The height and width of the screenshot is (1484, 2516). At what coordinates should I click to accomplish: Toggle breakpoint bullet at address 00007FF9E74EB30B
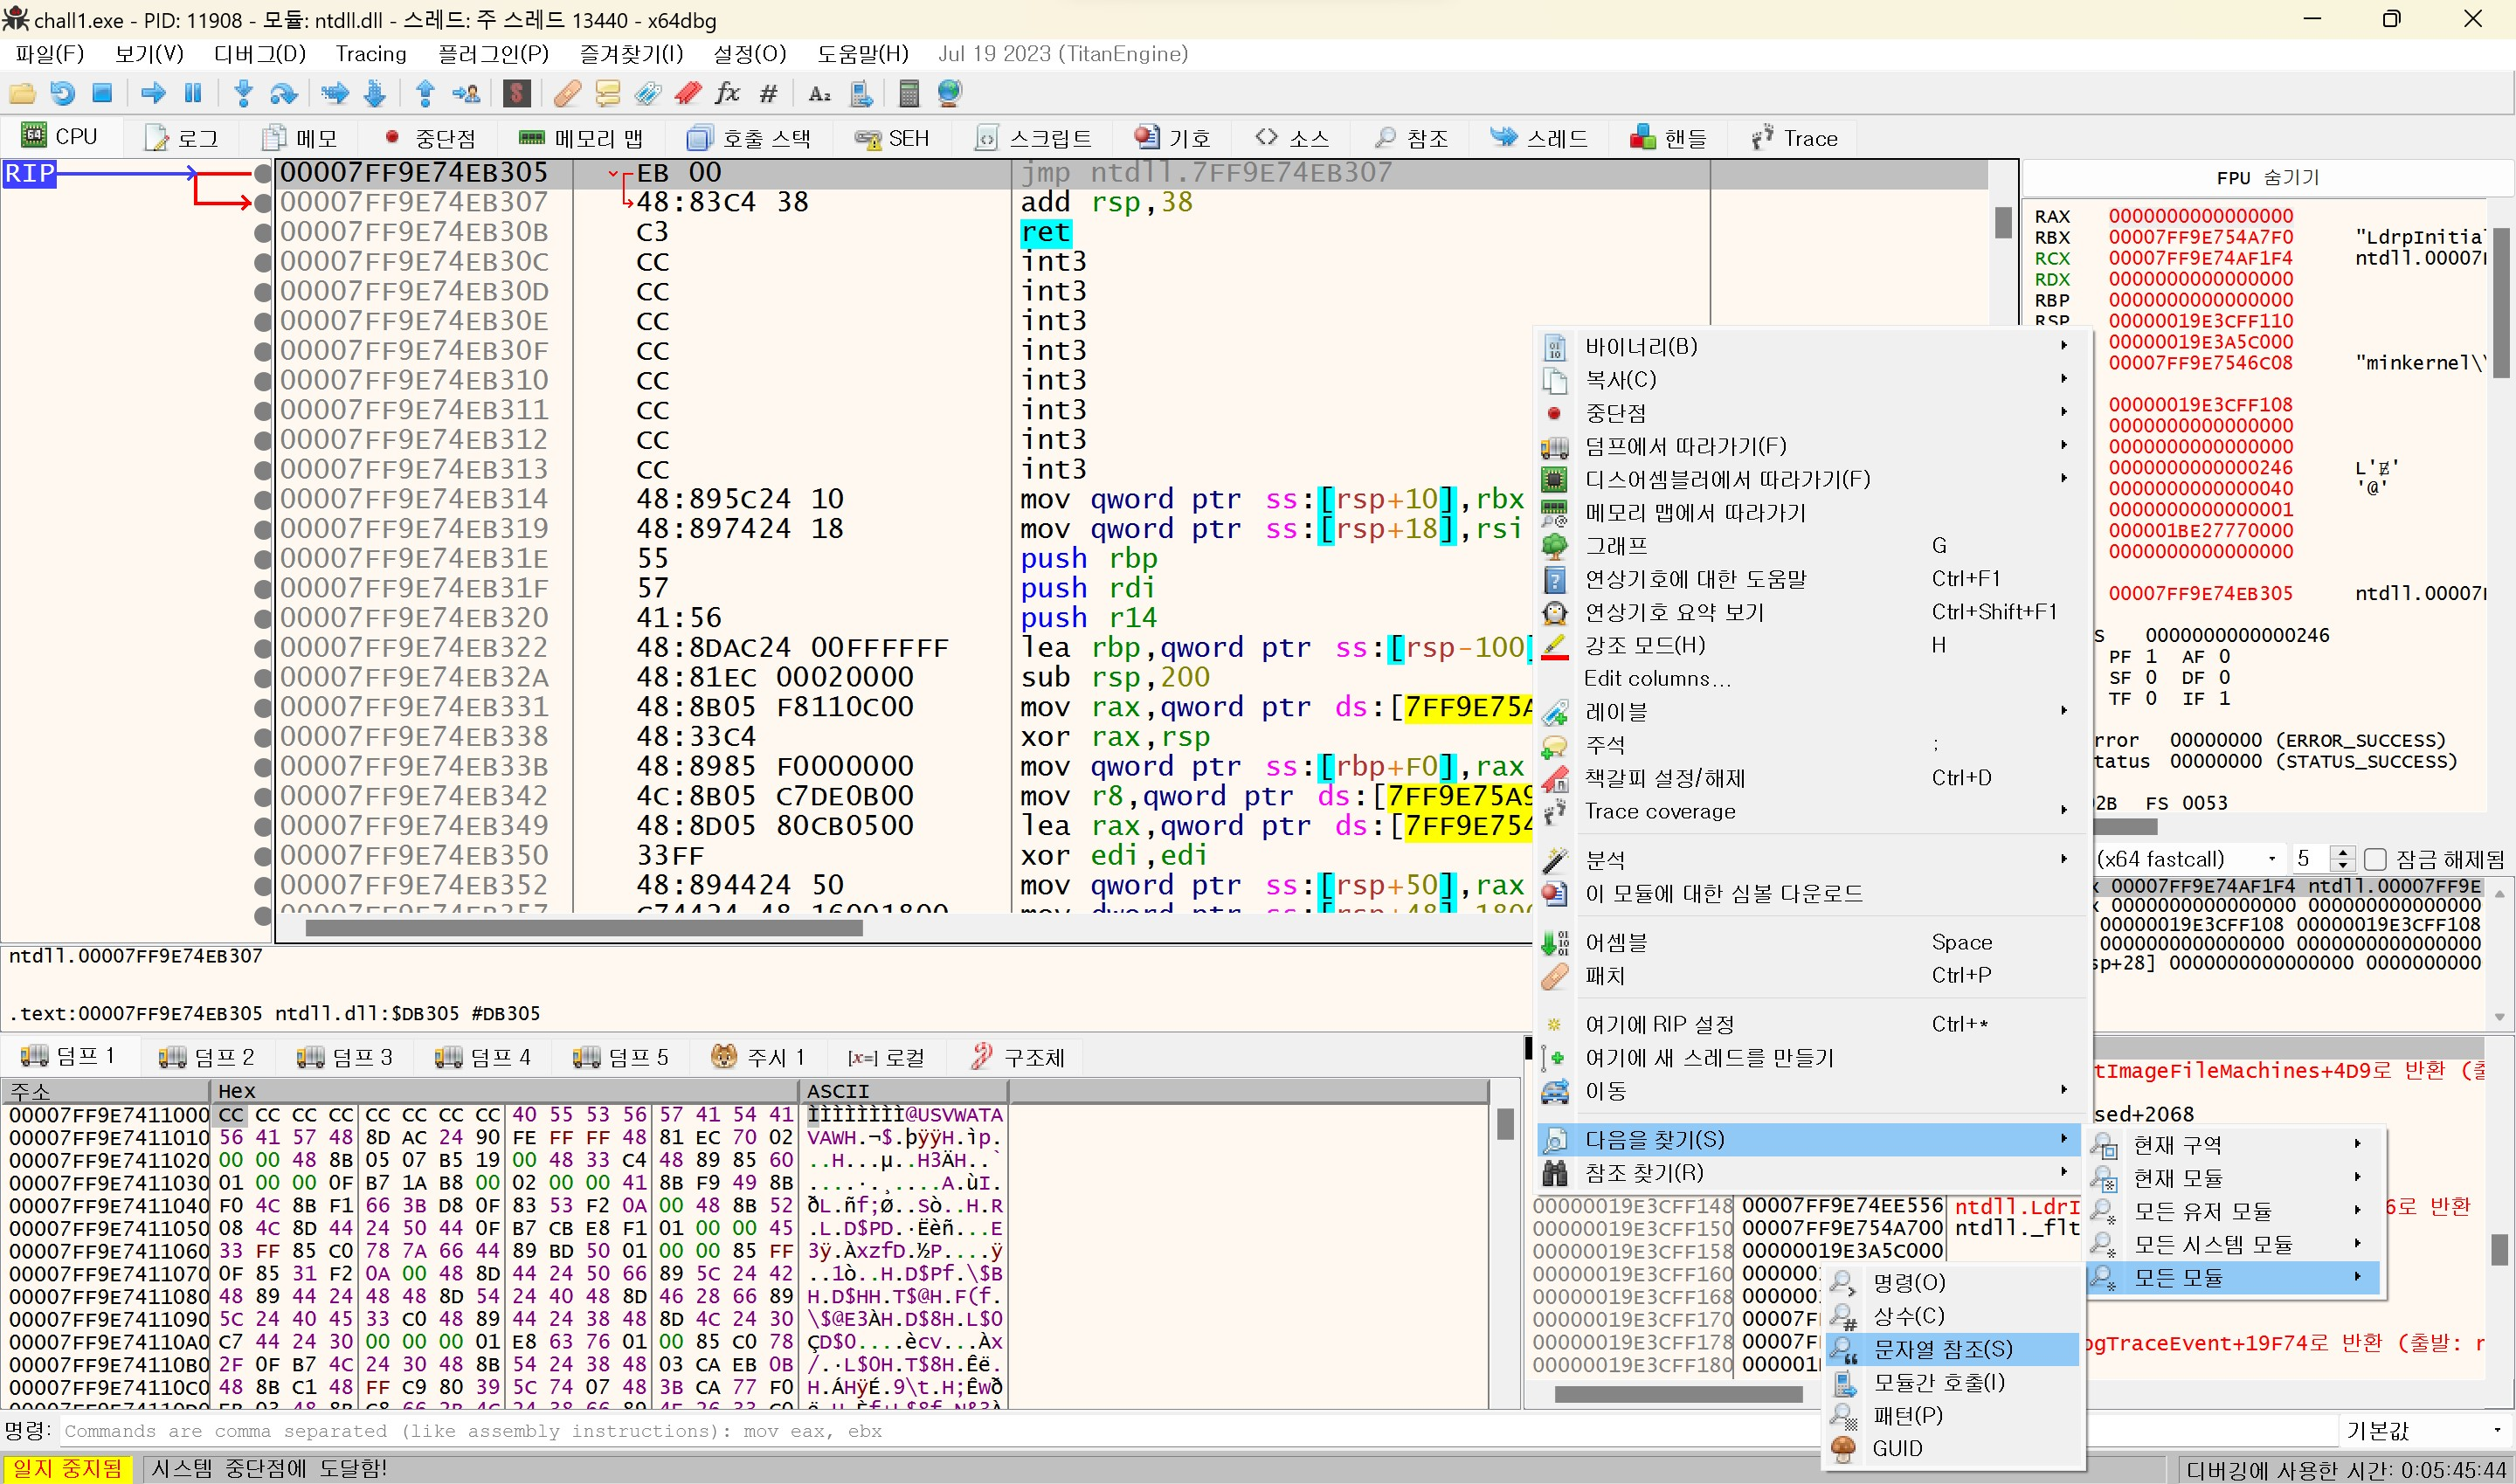(263, 232)
